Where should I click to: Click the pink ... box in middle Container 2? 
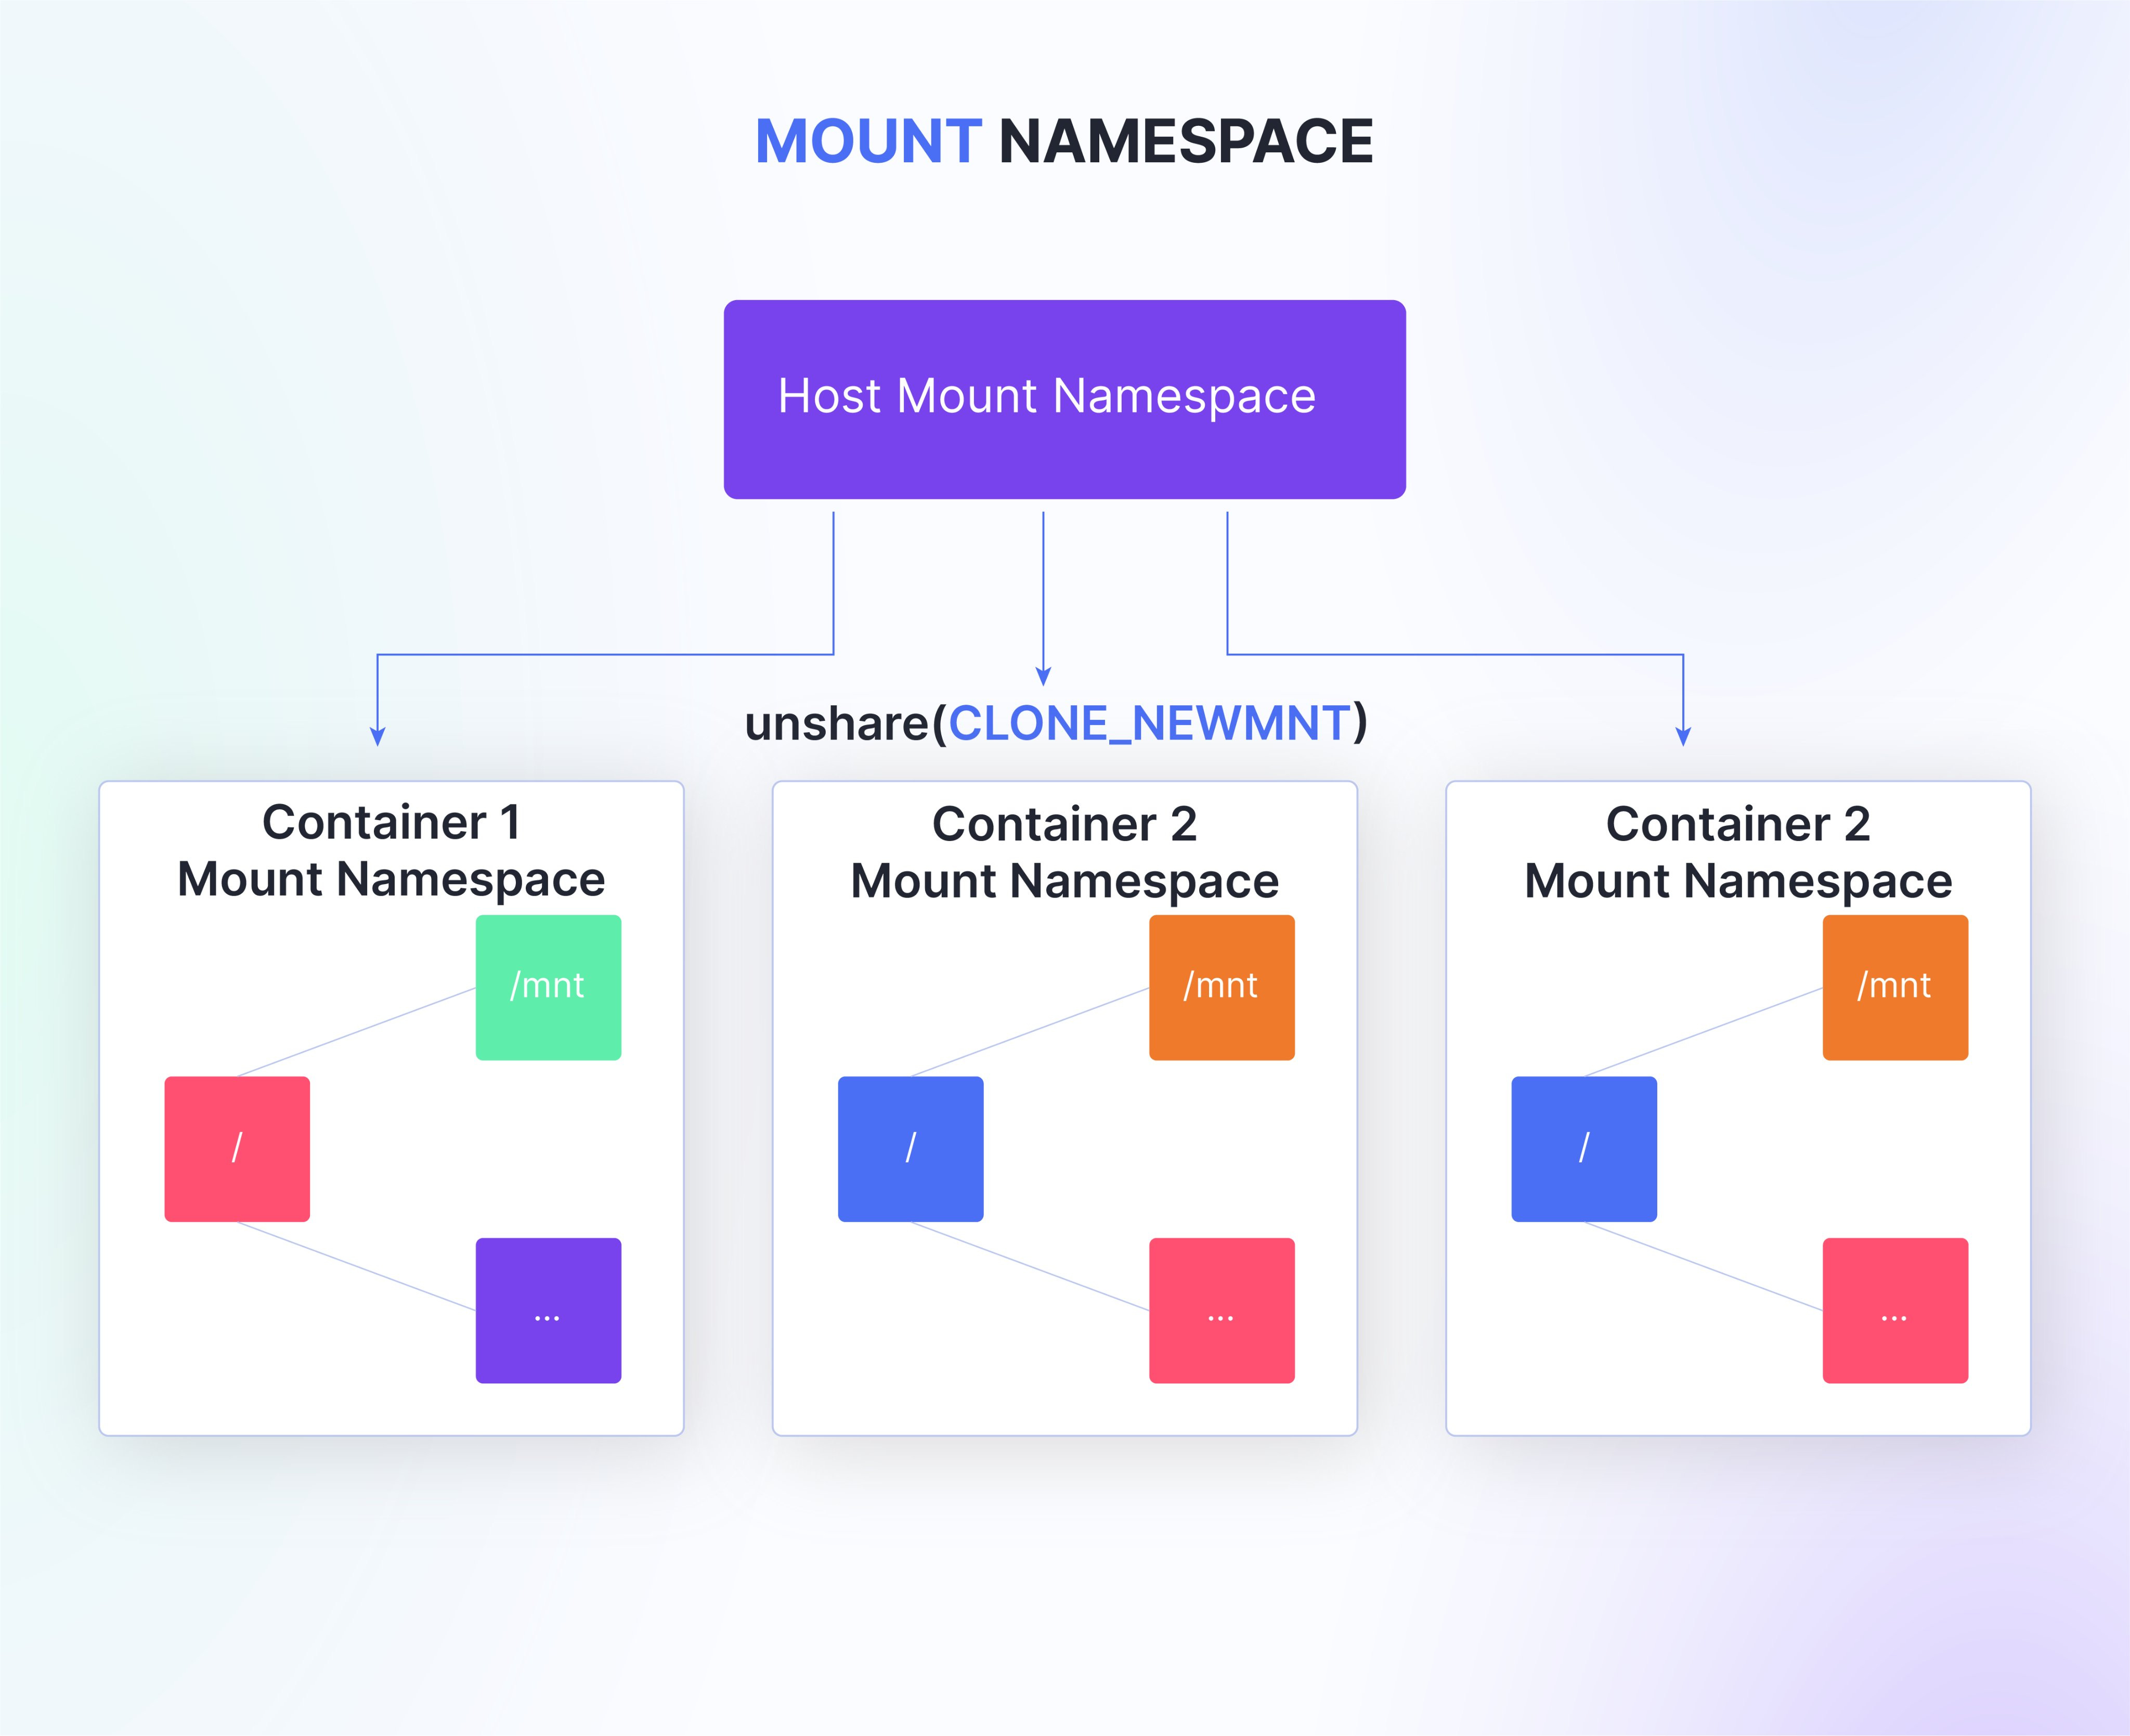tap(1222, 1311)
